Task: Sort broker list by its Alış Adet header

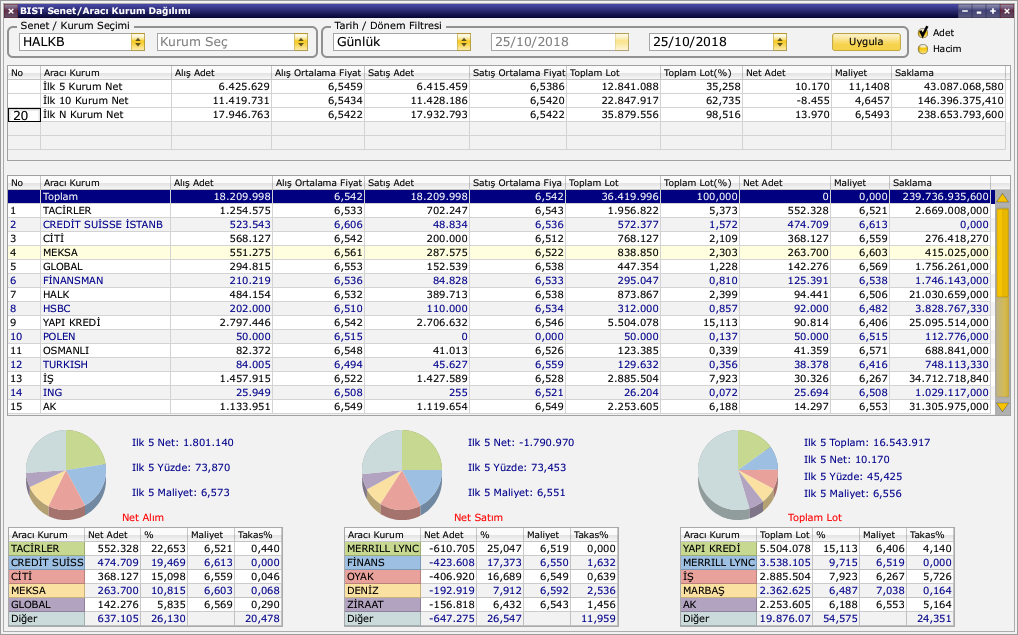Action: click(x=221, y=183)
